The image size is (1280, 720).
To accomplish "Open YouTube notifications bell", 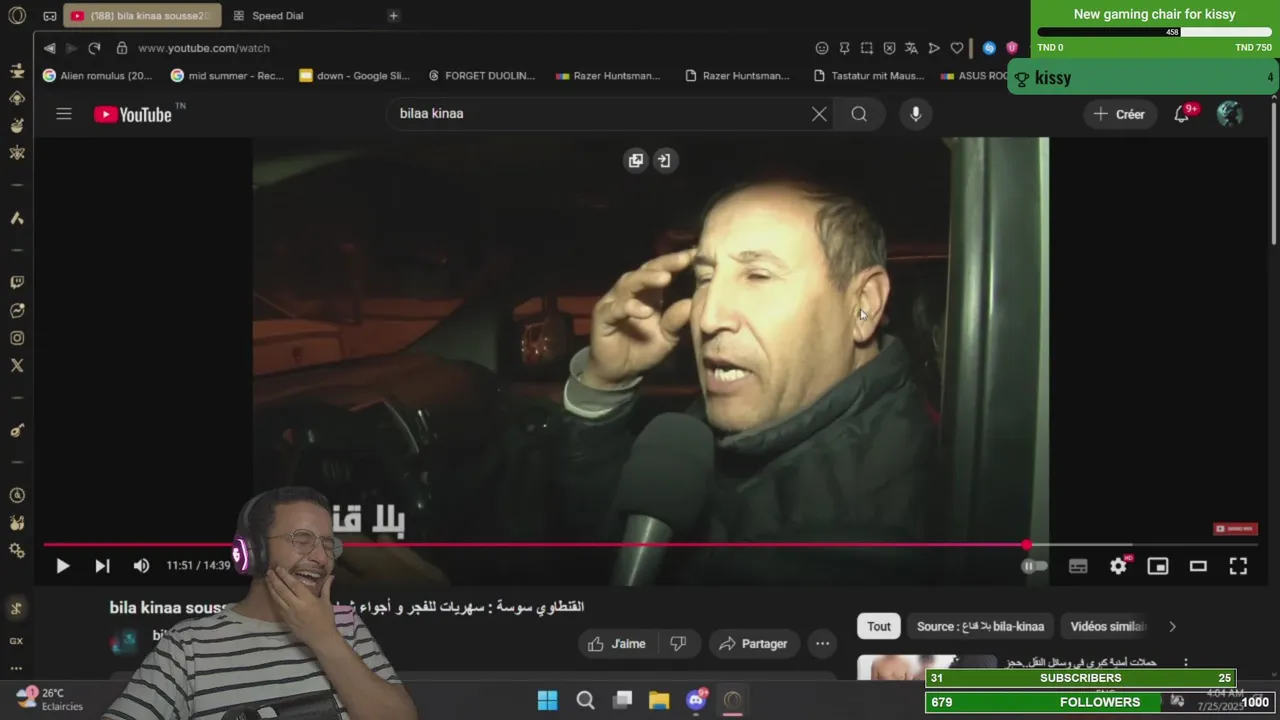I will [x=1183, y=114].
